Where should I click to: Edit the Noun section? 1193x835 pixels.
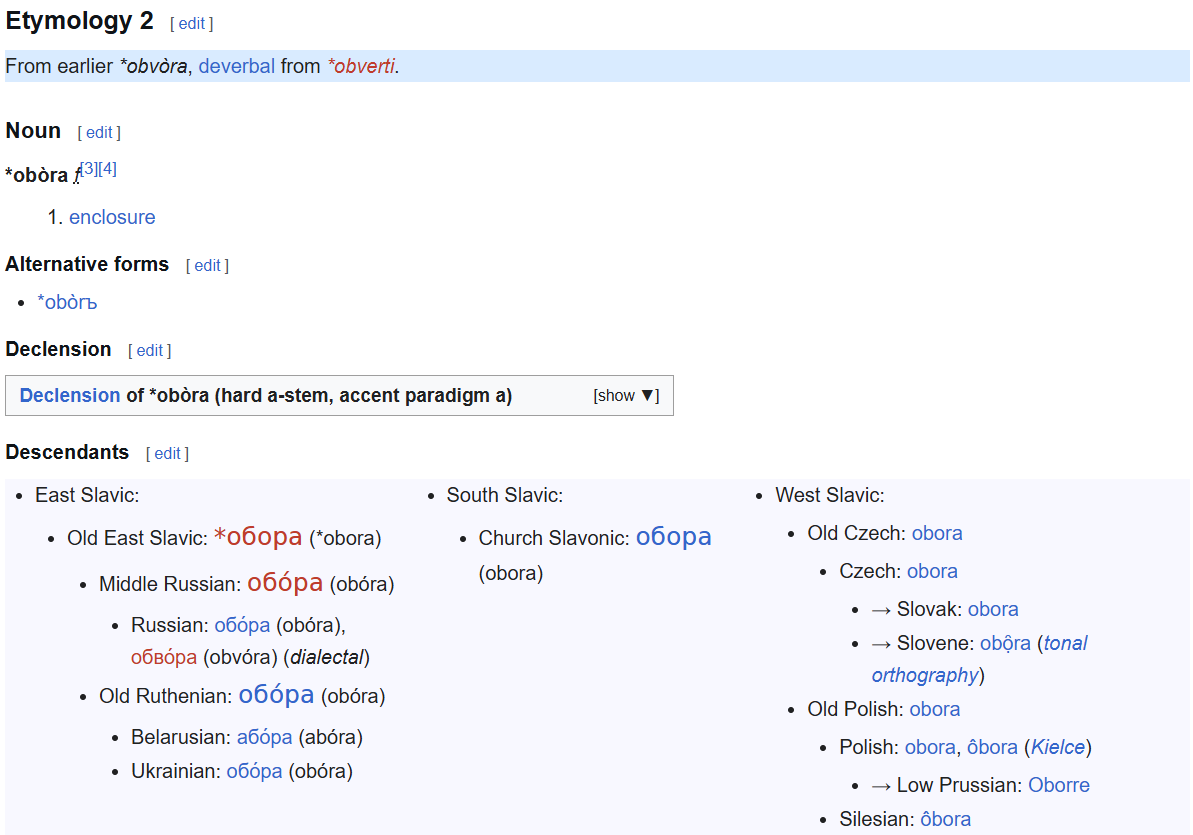pos(99,132)
